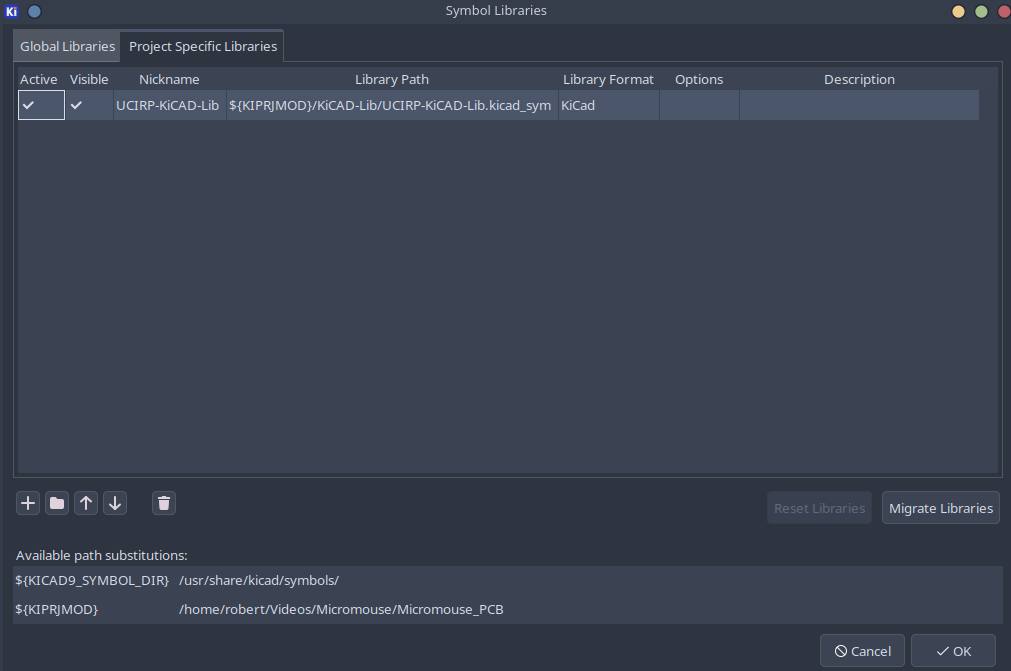Switch to the Global Libraries tab
The width and height of the screenshot is (1011, 671).
(x=66, y=46)
